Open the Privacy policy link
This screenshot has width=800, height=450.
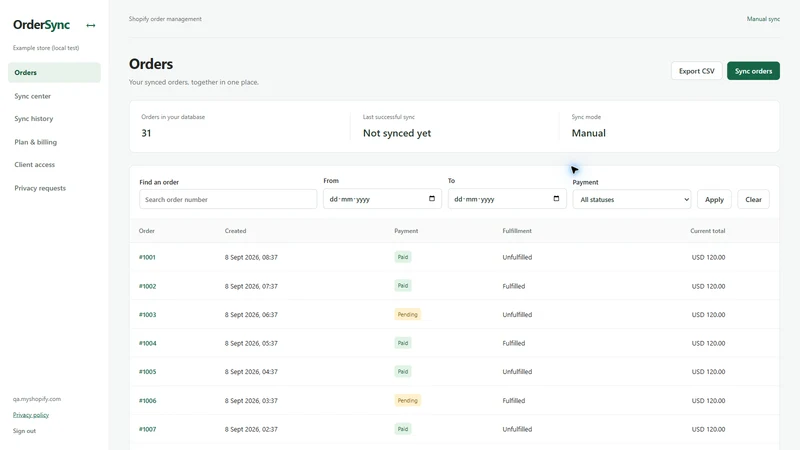click(x=31, y=415)
